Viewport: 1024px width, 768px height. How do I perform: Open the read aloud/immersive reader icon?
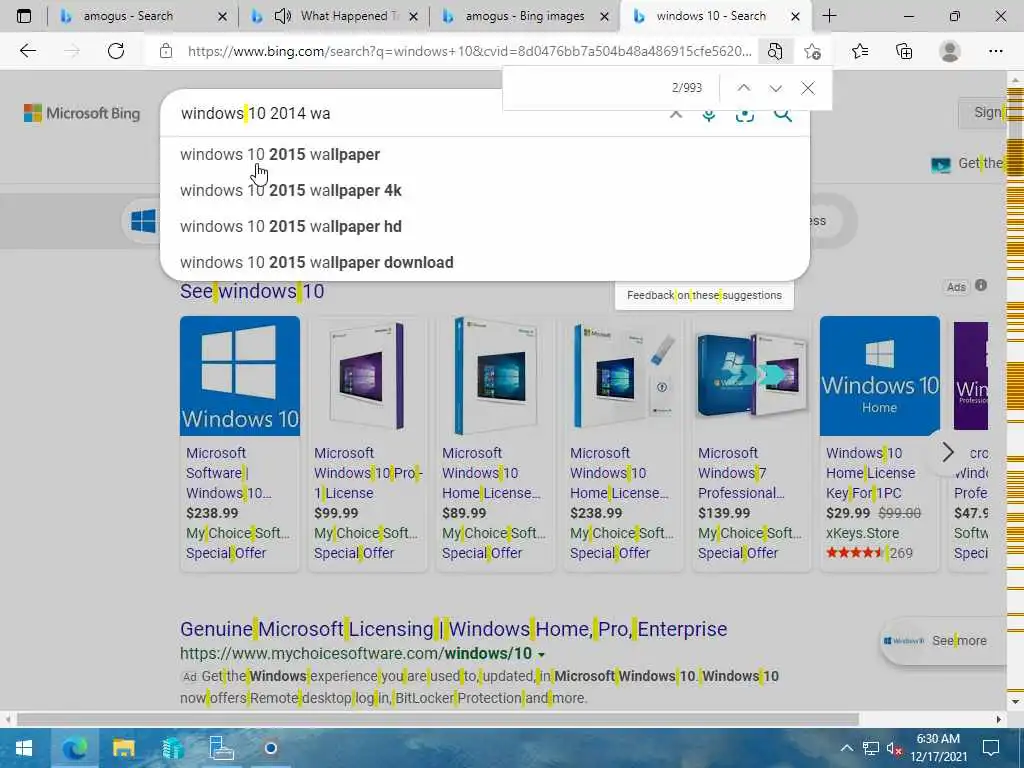click(775, 51)
